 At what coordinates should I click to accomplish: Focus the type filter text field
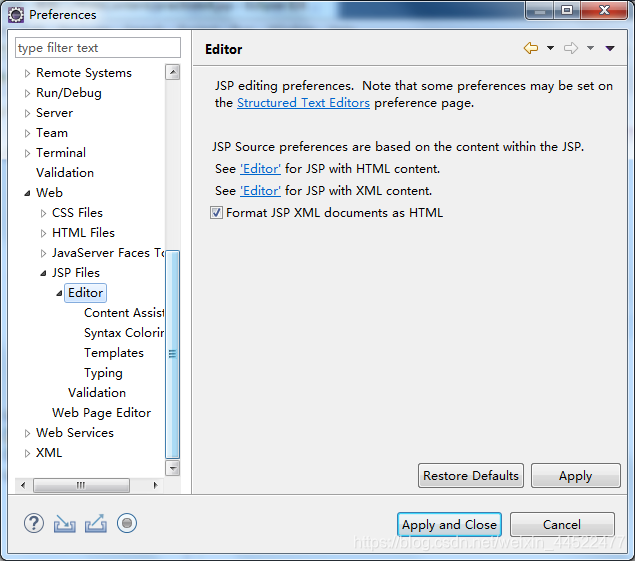click(x=98, y=48)
